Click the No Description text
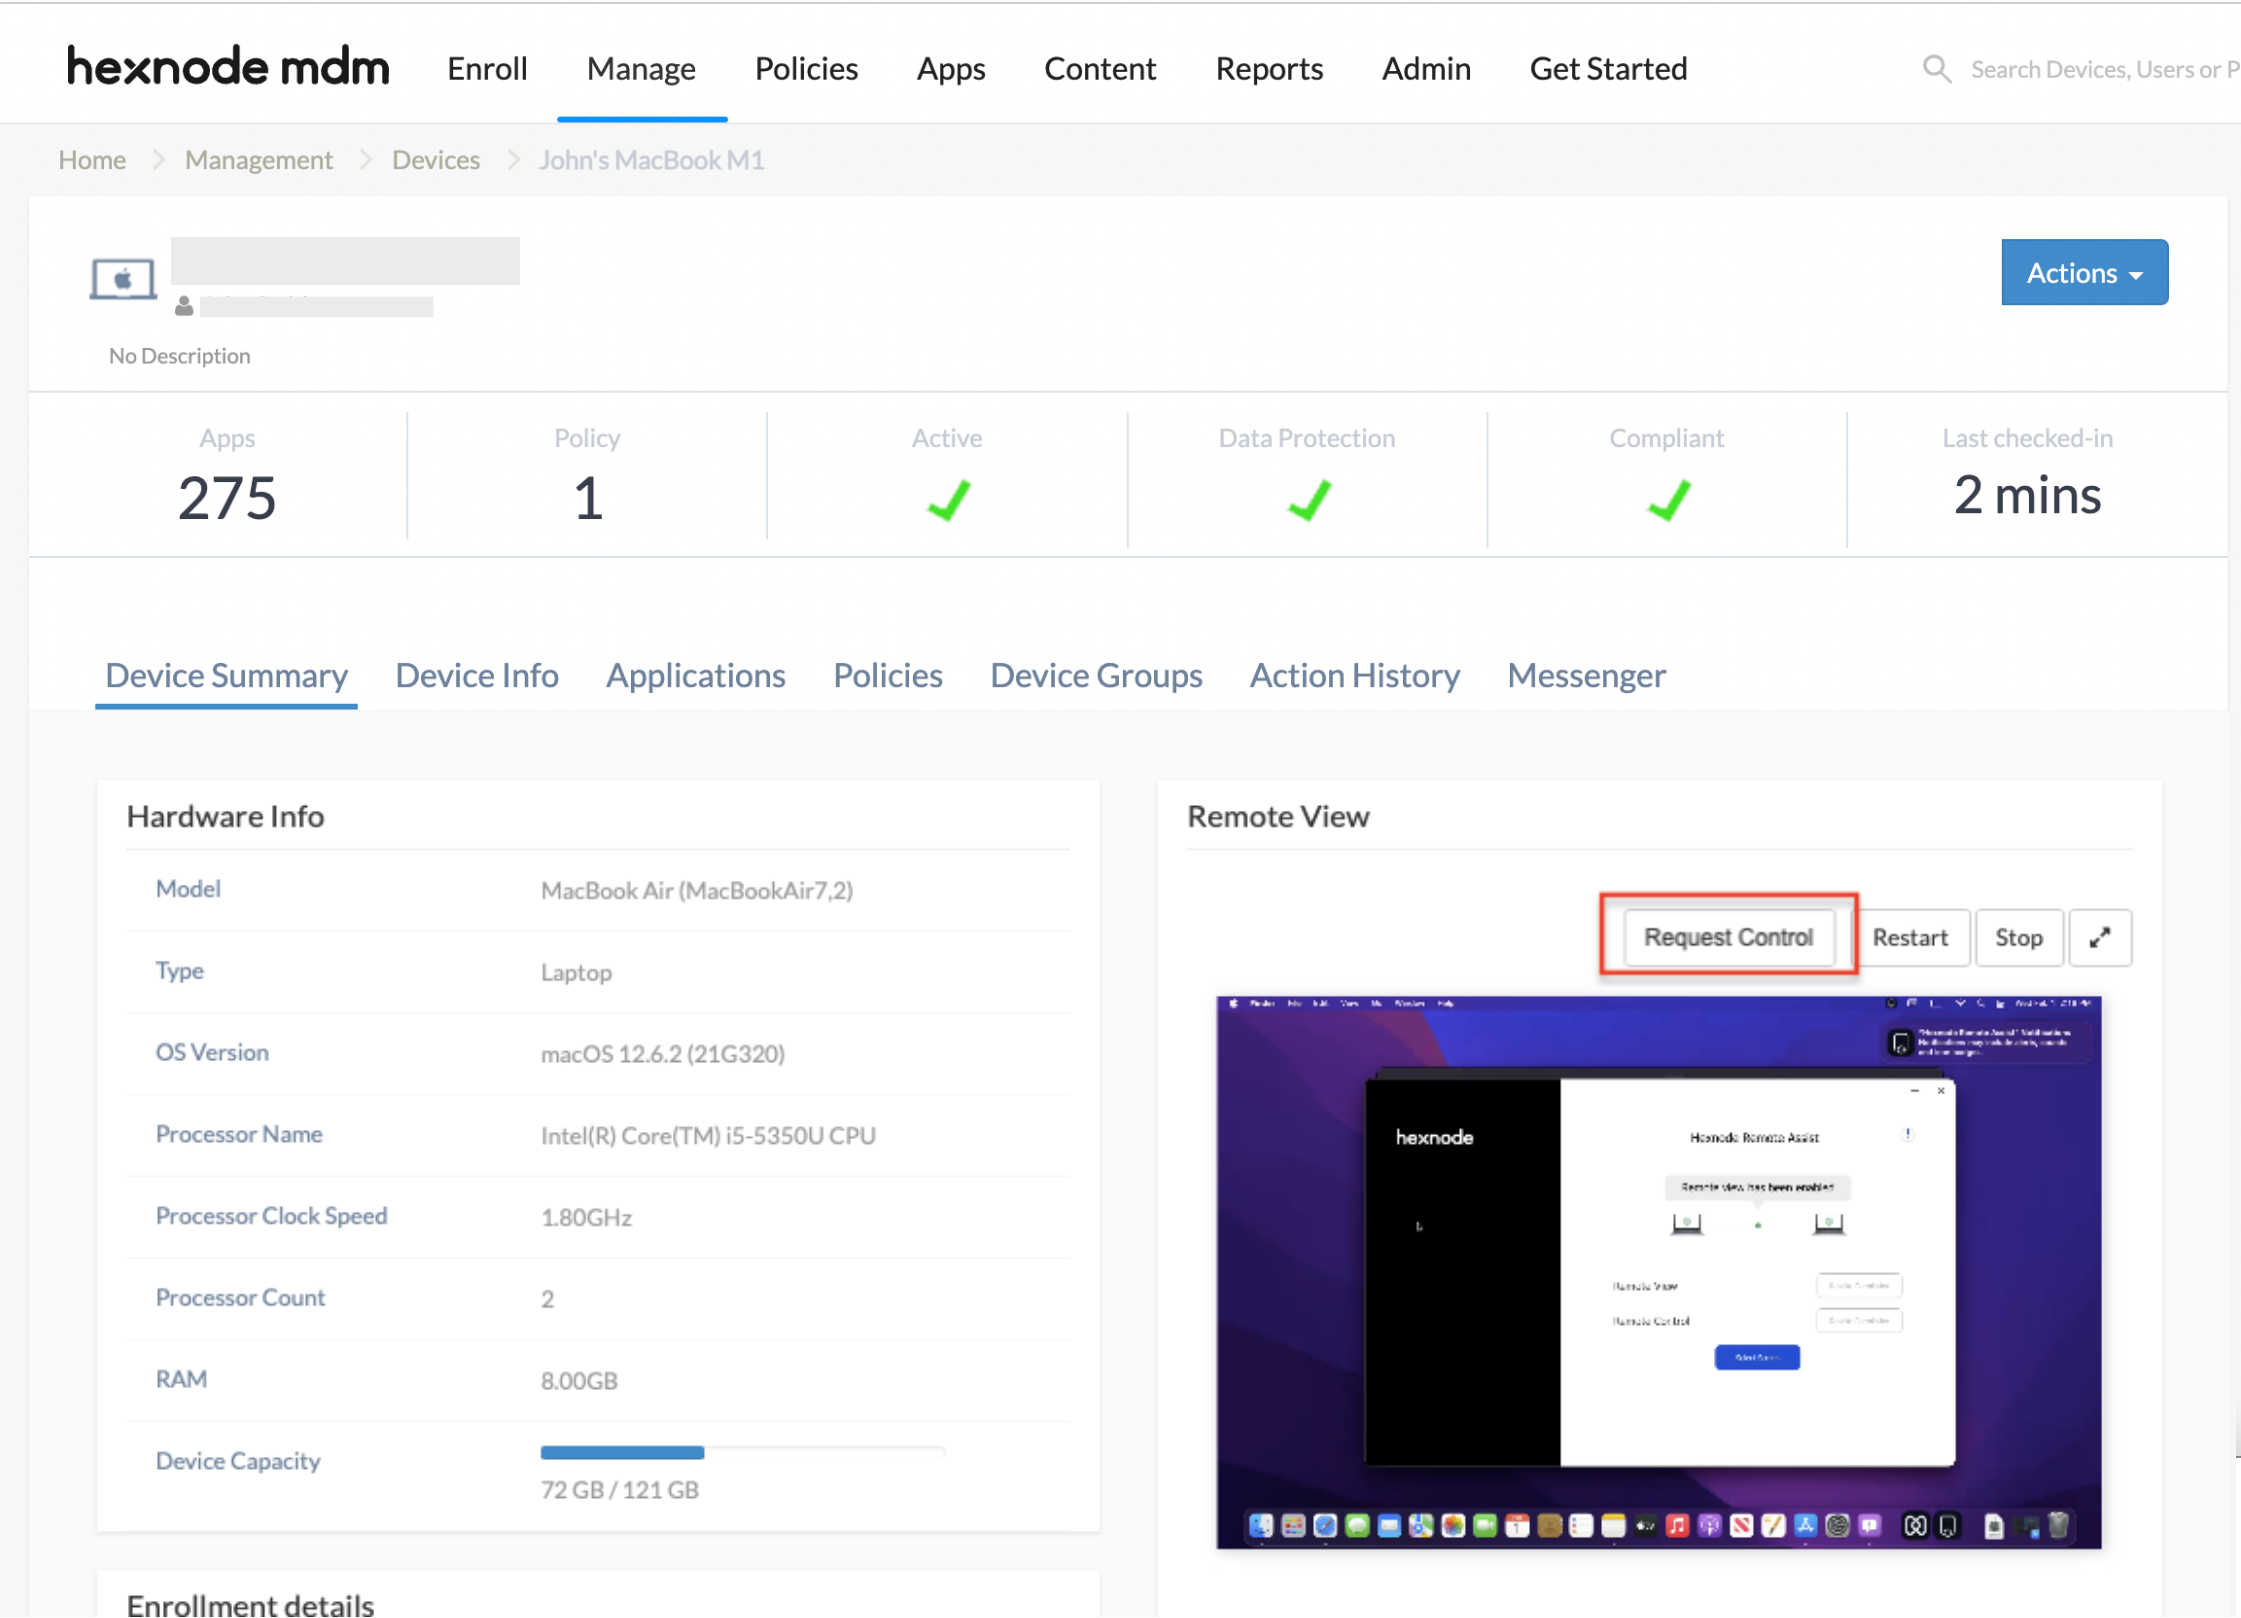Viewport: 2241px width, 1618px height. click(x=180, y=356)
